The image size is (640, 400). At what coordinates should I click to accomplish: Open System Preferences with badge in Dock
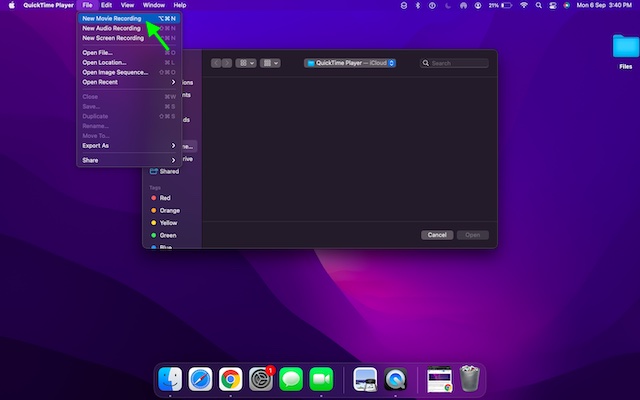point(260,379)
